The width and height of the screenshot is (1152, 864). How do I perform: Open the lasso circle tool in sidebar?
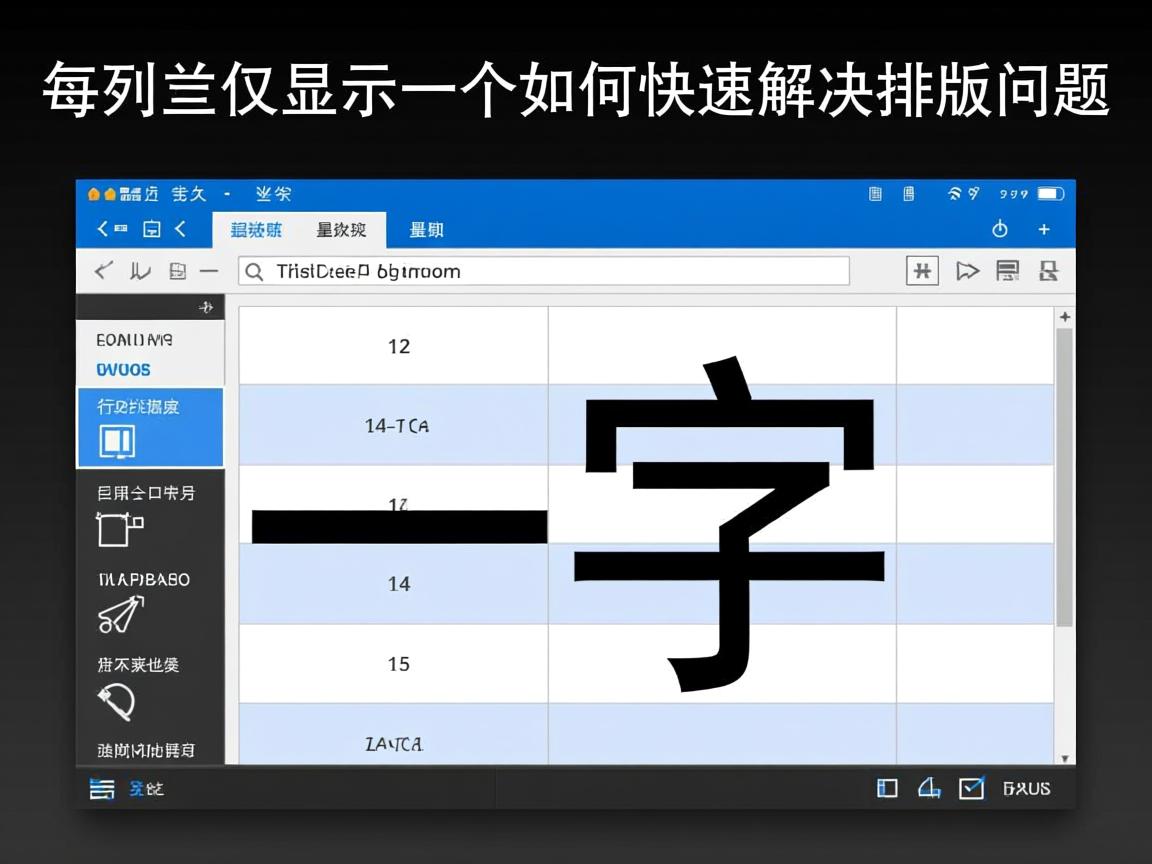click(117, 702)
